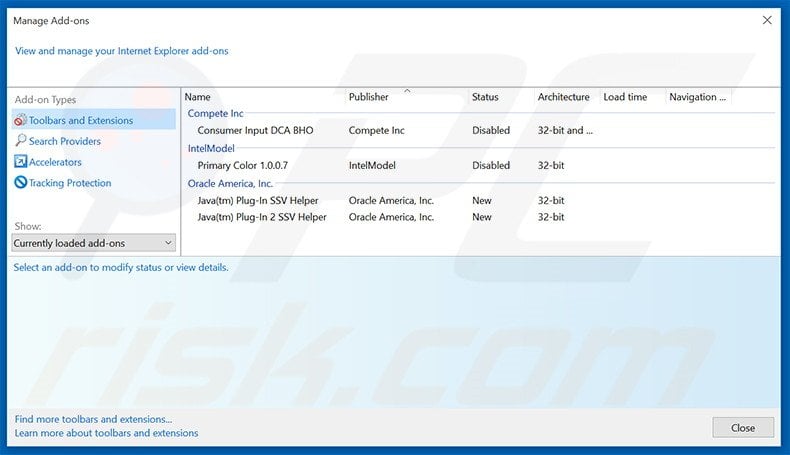Click the Accelerators icon
The image size is (790, 455).
click(x=21, y=162)
